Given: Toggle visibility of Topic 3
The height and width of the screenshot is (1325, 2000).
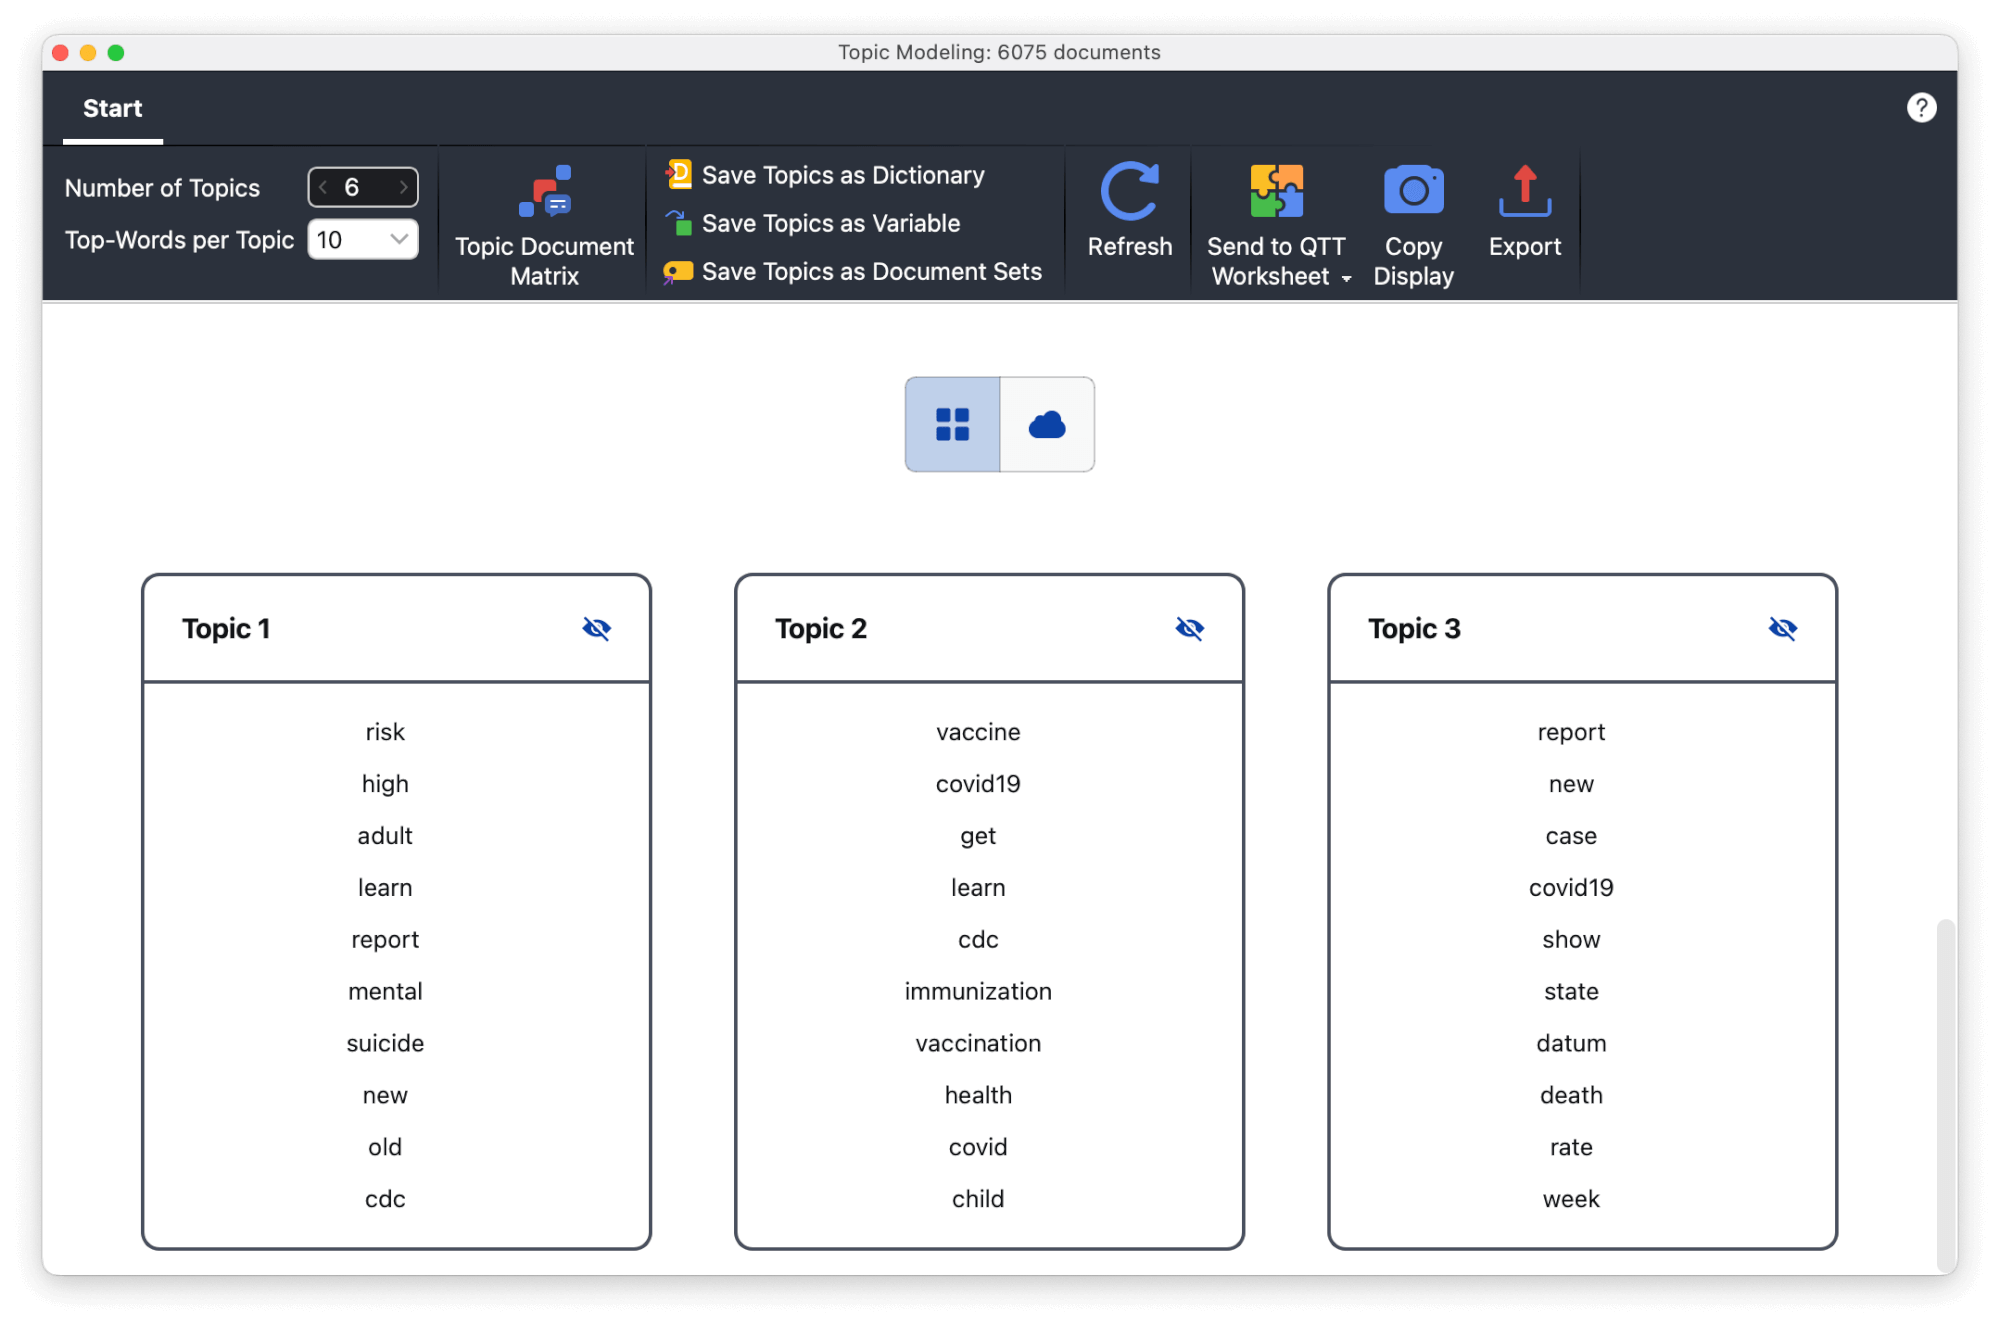Looking at the screenshot, I should pyautogui.click(x=1783, y=628).
